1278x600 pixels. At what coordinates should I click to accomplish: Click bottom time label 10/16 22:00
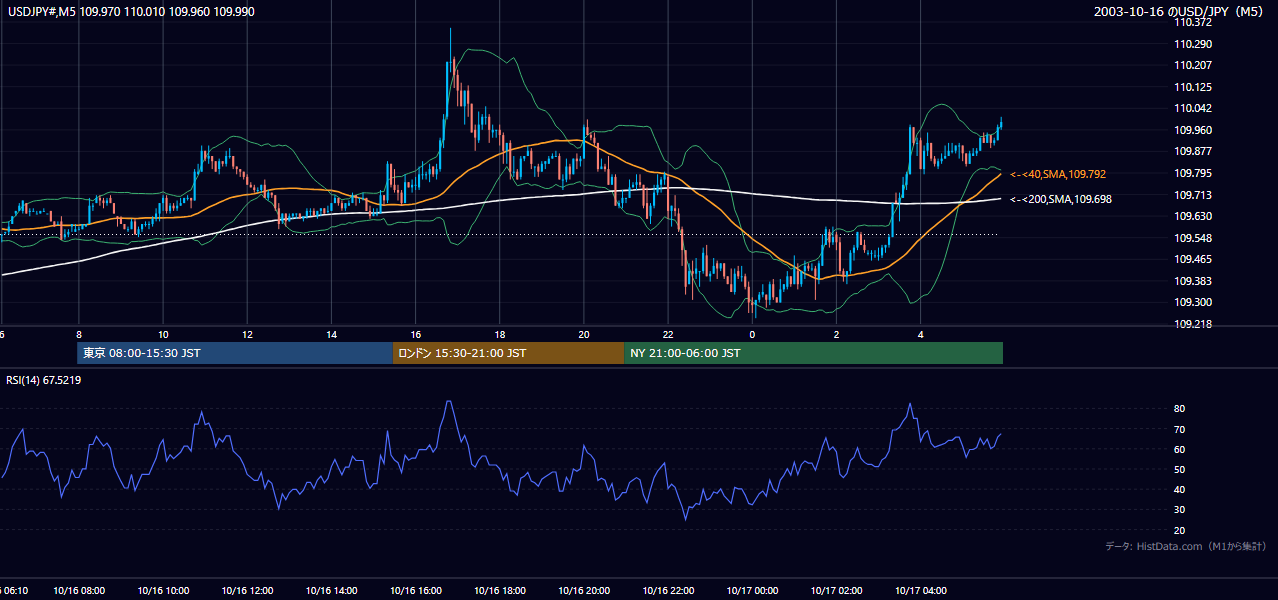click(668, 591)
